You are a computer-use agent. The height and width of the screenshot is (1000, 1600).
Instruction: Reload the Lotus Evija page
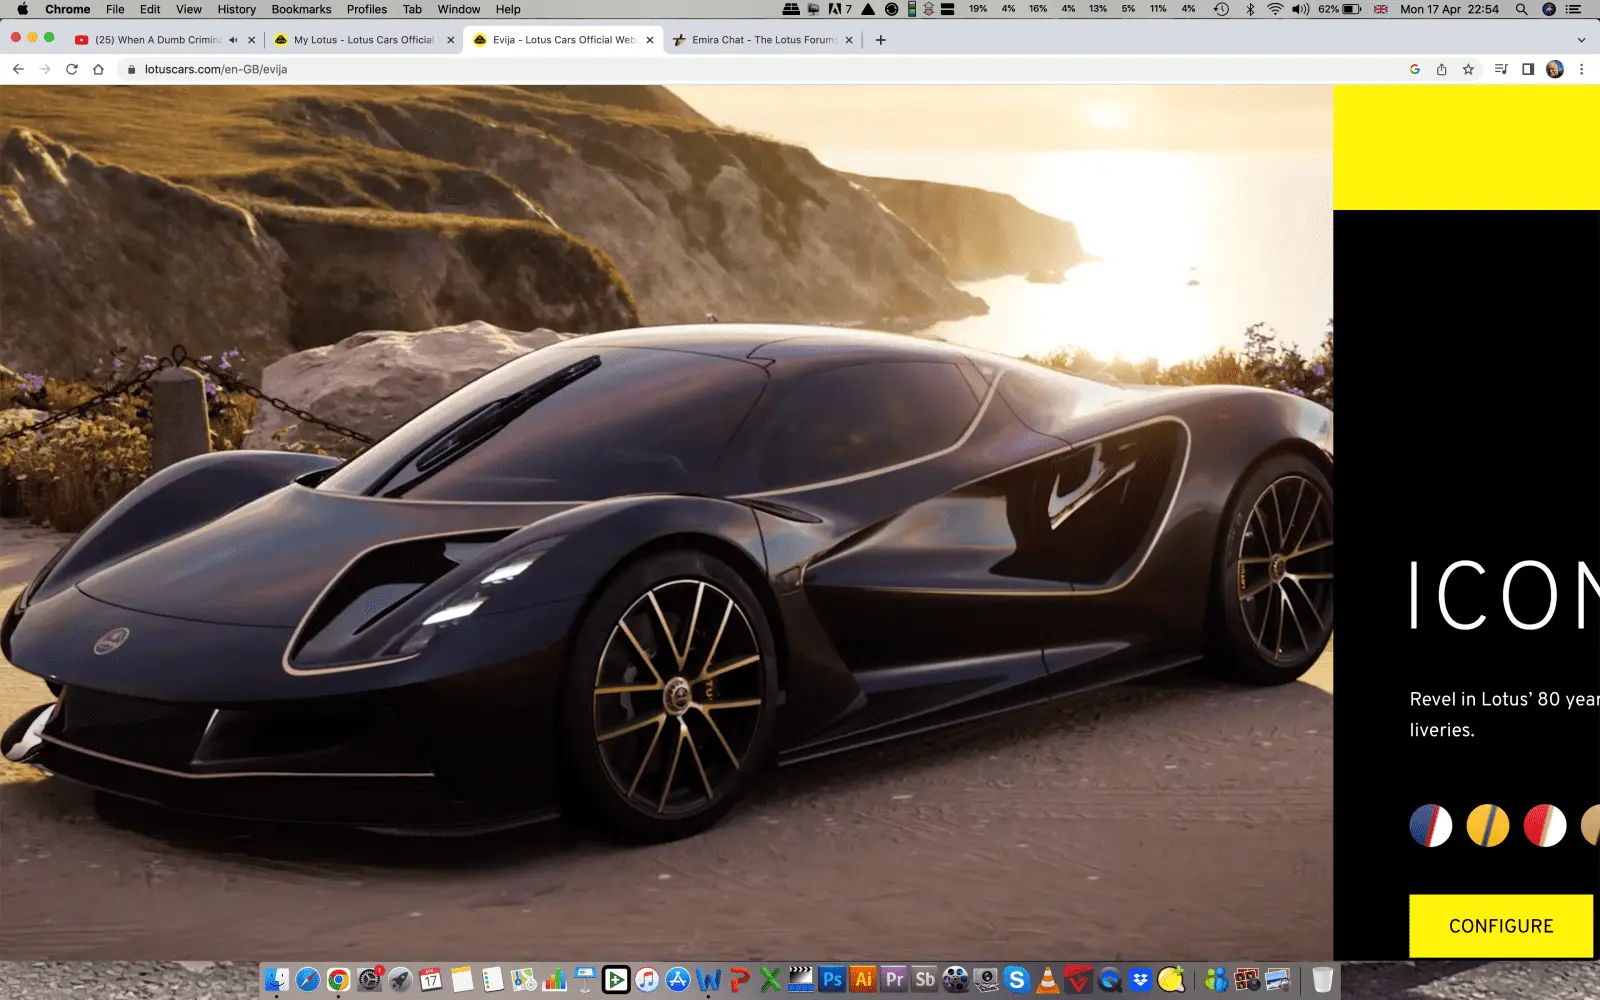(71, 69)
